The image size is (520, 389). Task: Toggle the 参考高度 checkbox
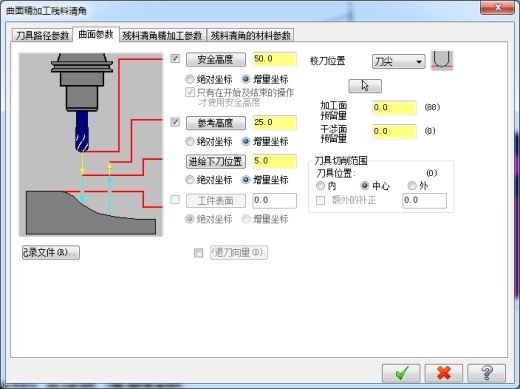[x=175, y=122]
